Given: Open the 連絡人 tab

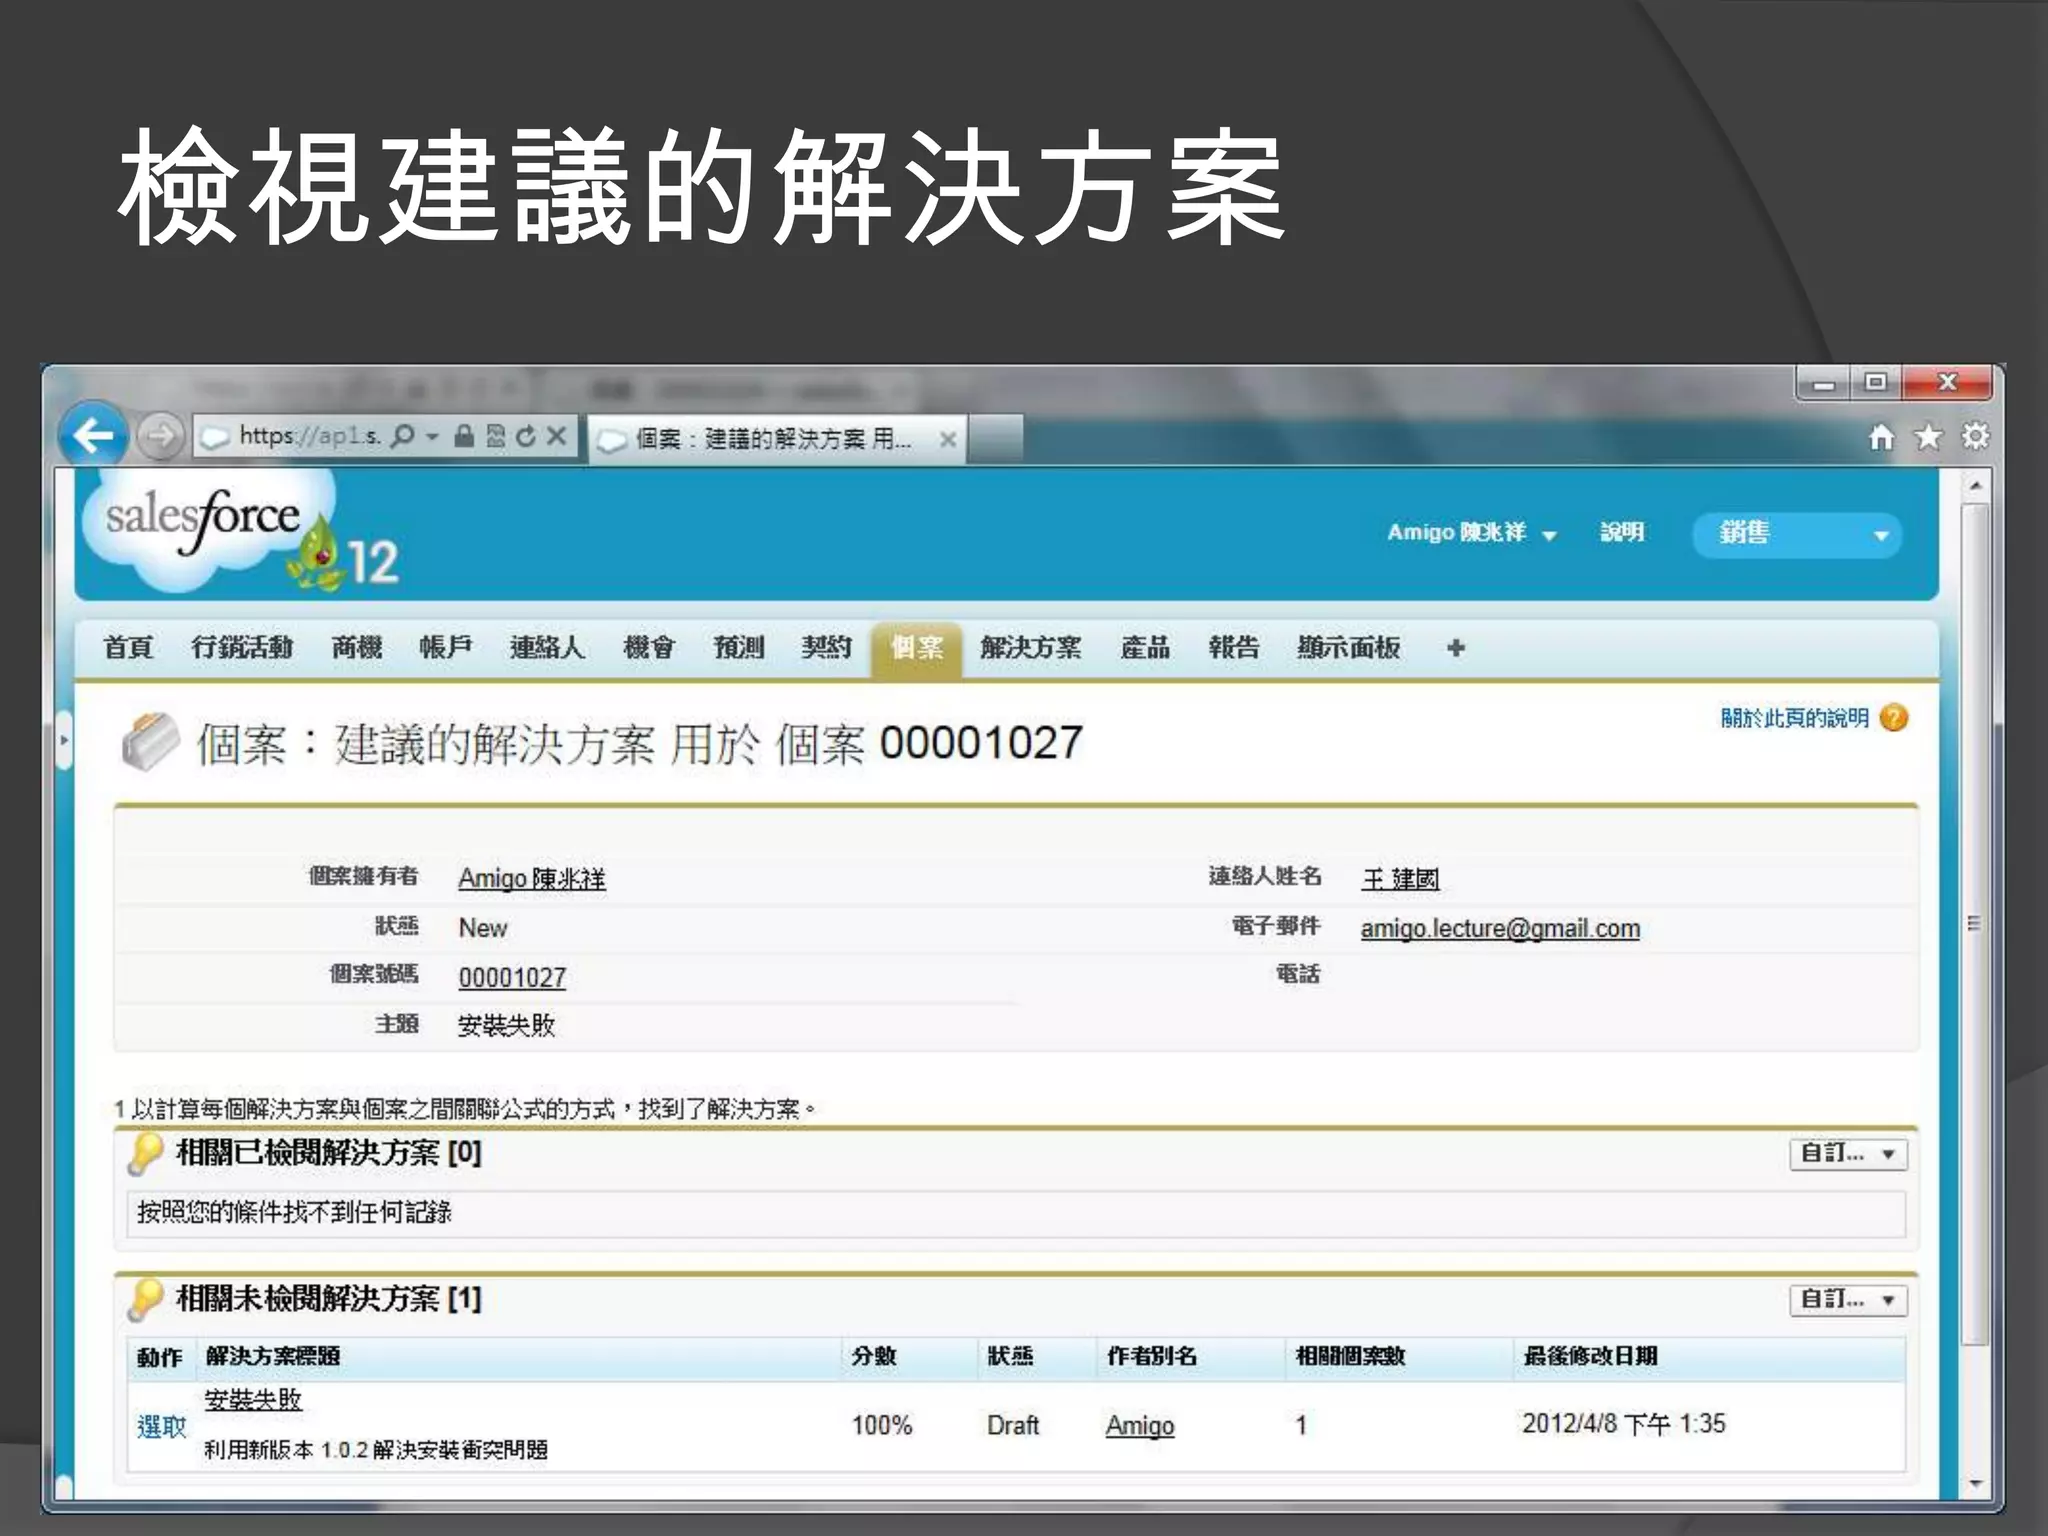Looking at the screenshot, I should 547,648.
